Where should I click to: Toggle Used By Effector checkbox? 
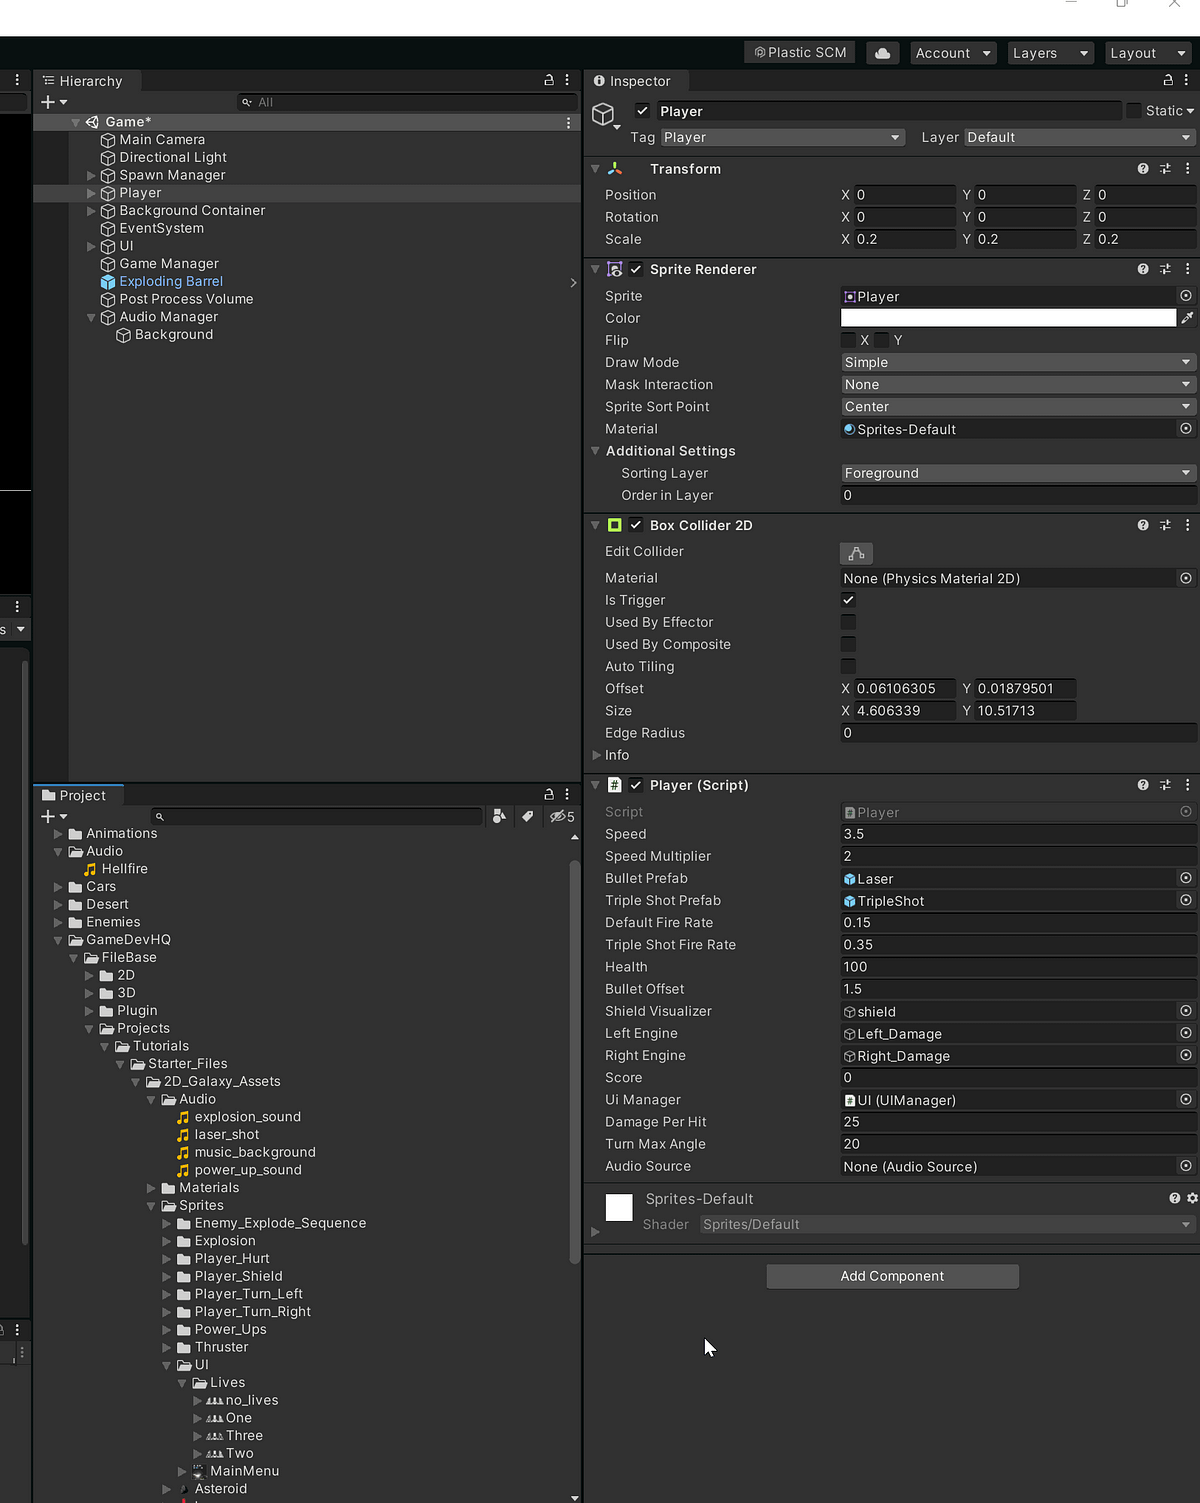[x=848, y=622]
